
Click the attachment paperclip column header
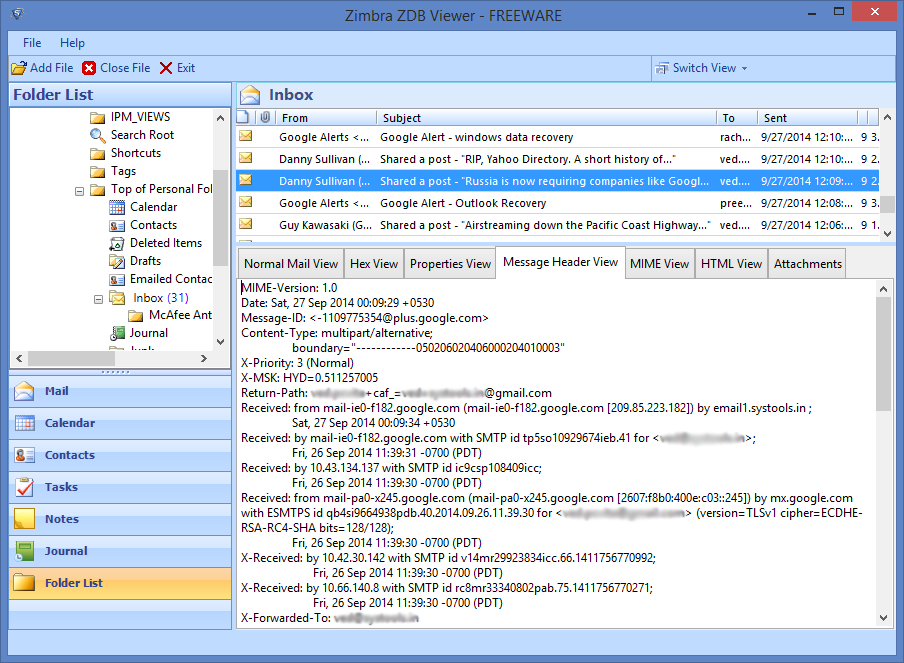265,117
